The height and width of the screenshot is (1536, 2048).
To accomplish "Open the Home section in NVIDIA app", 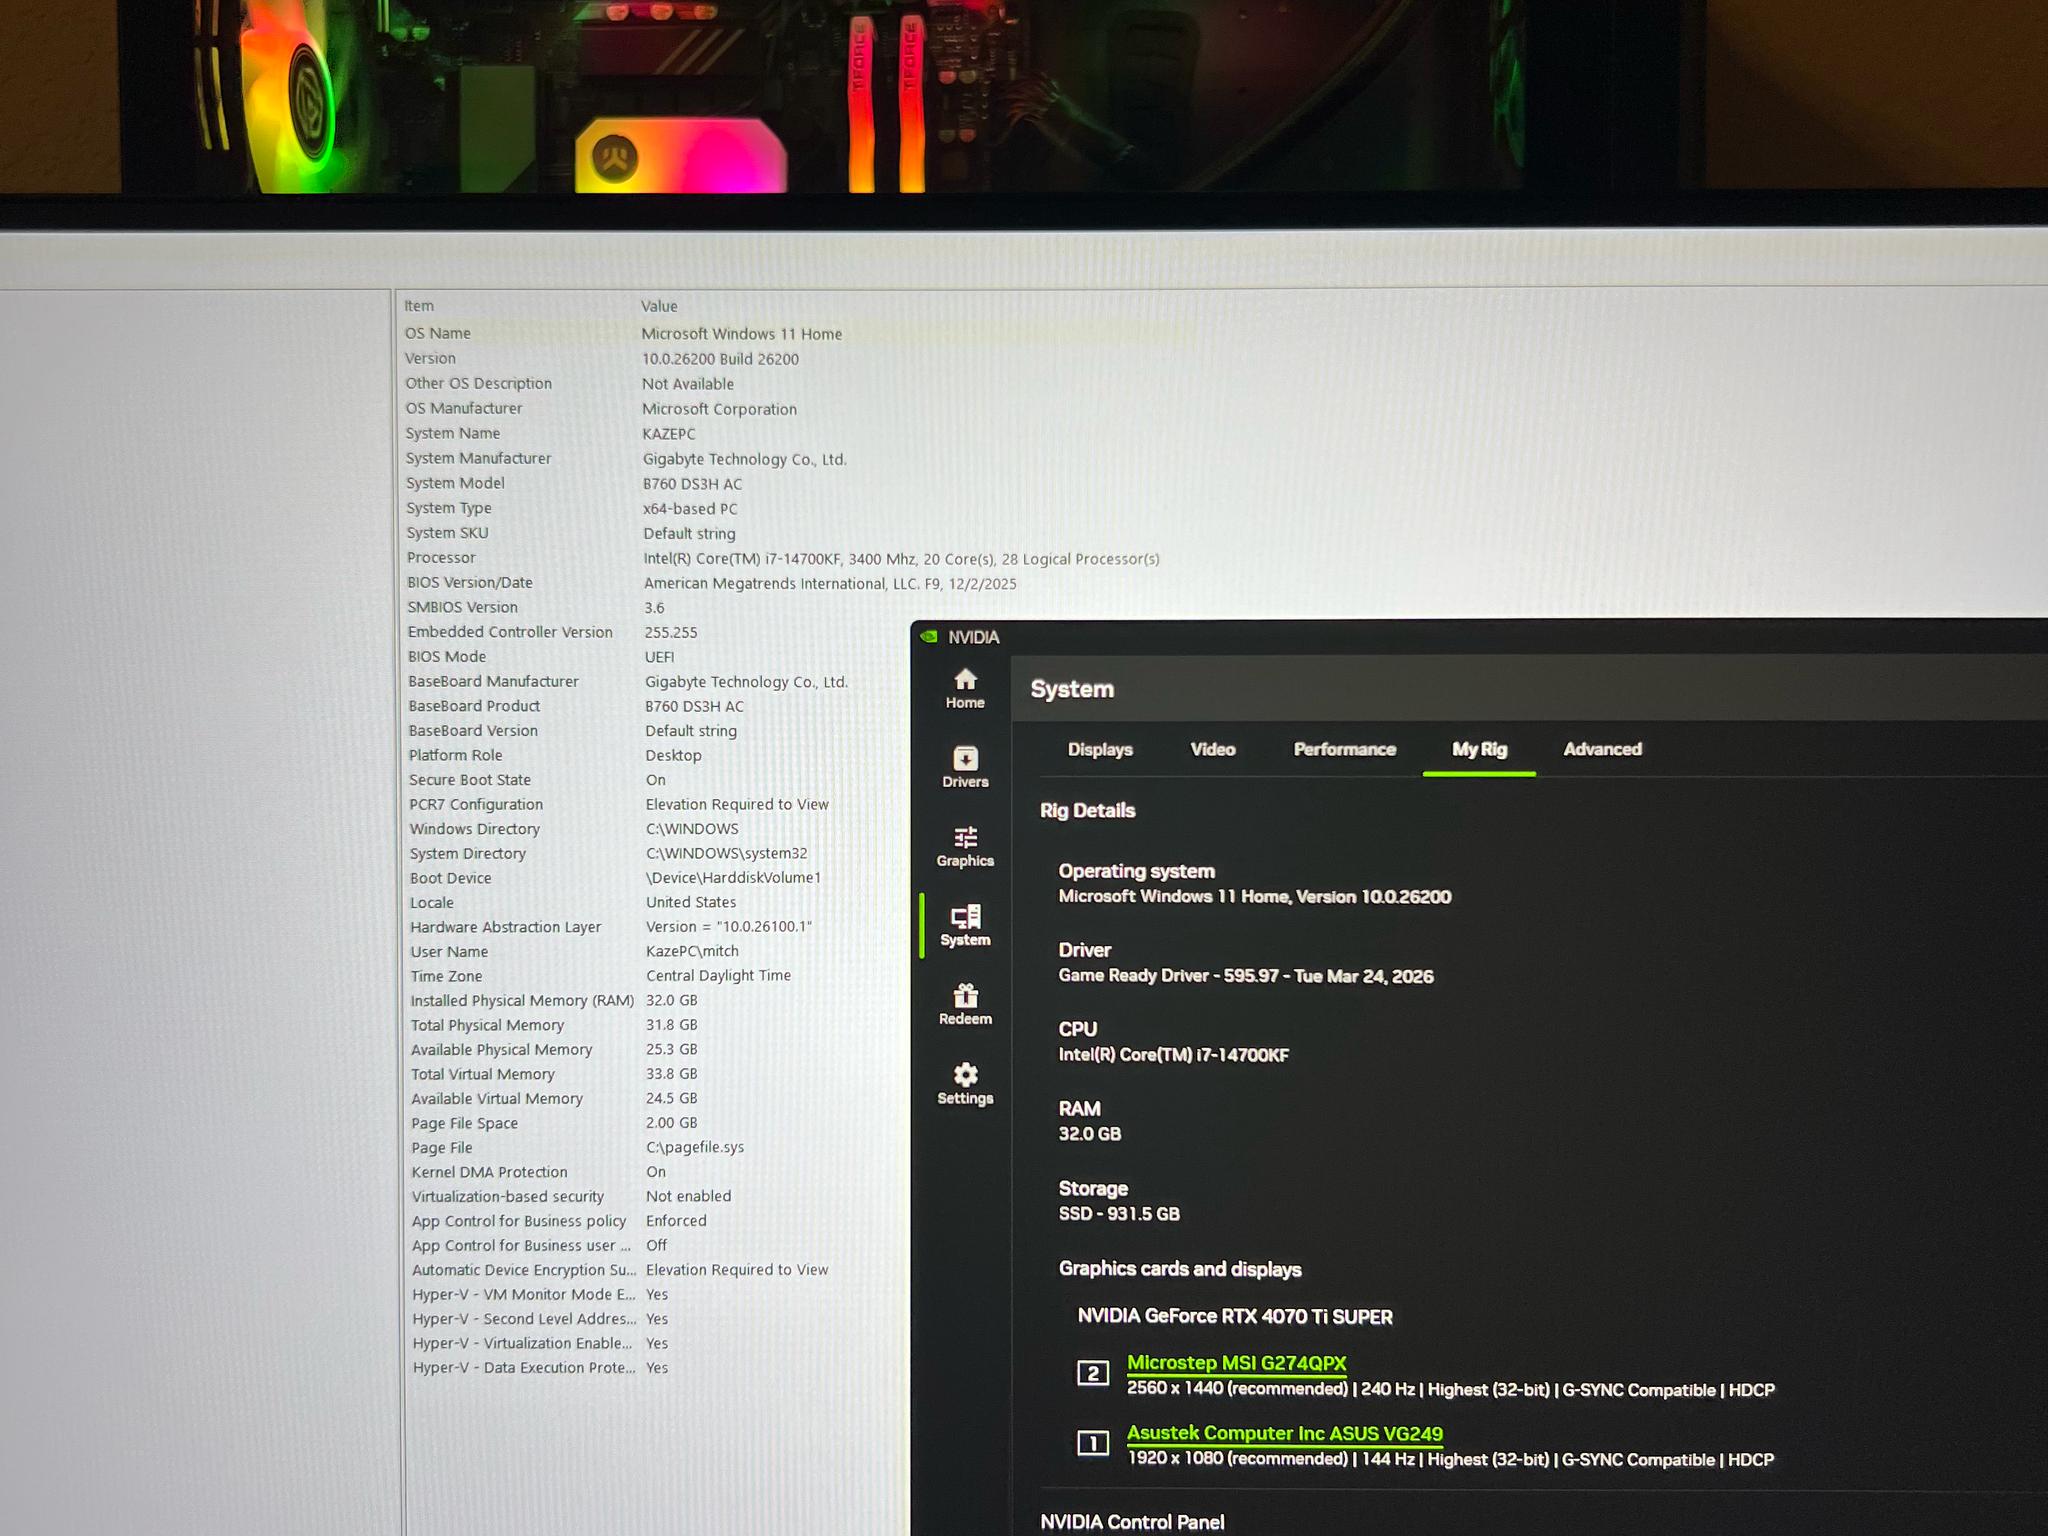I will point(965,689).
